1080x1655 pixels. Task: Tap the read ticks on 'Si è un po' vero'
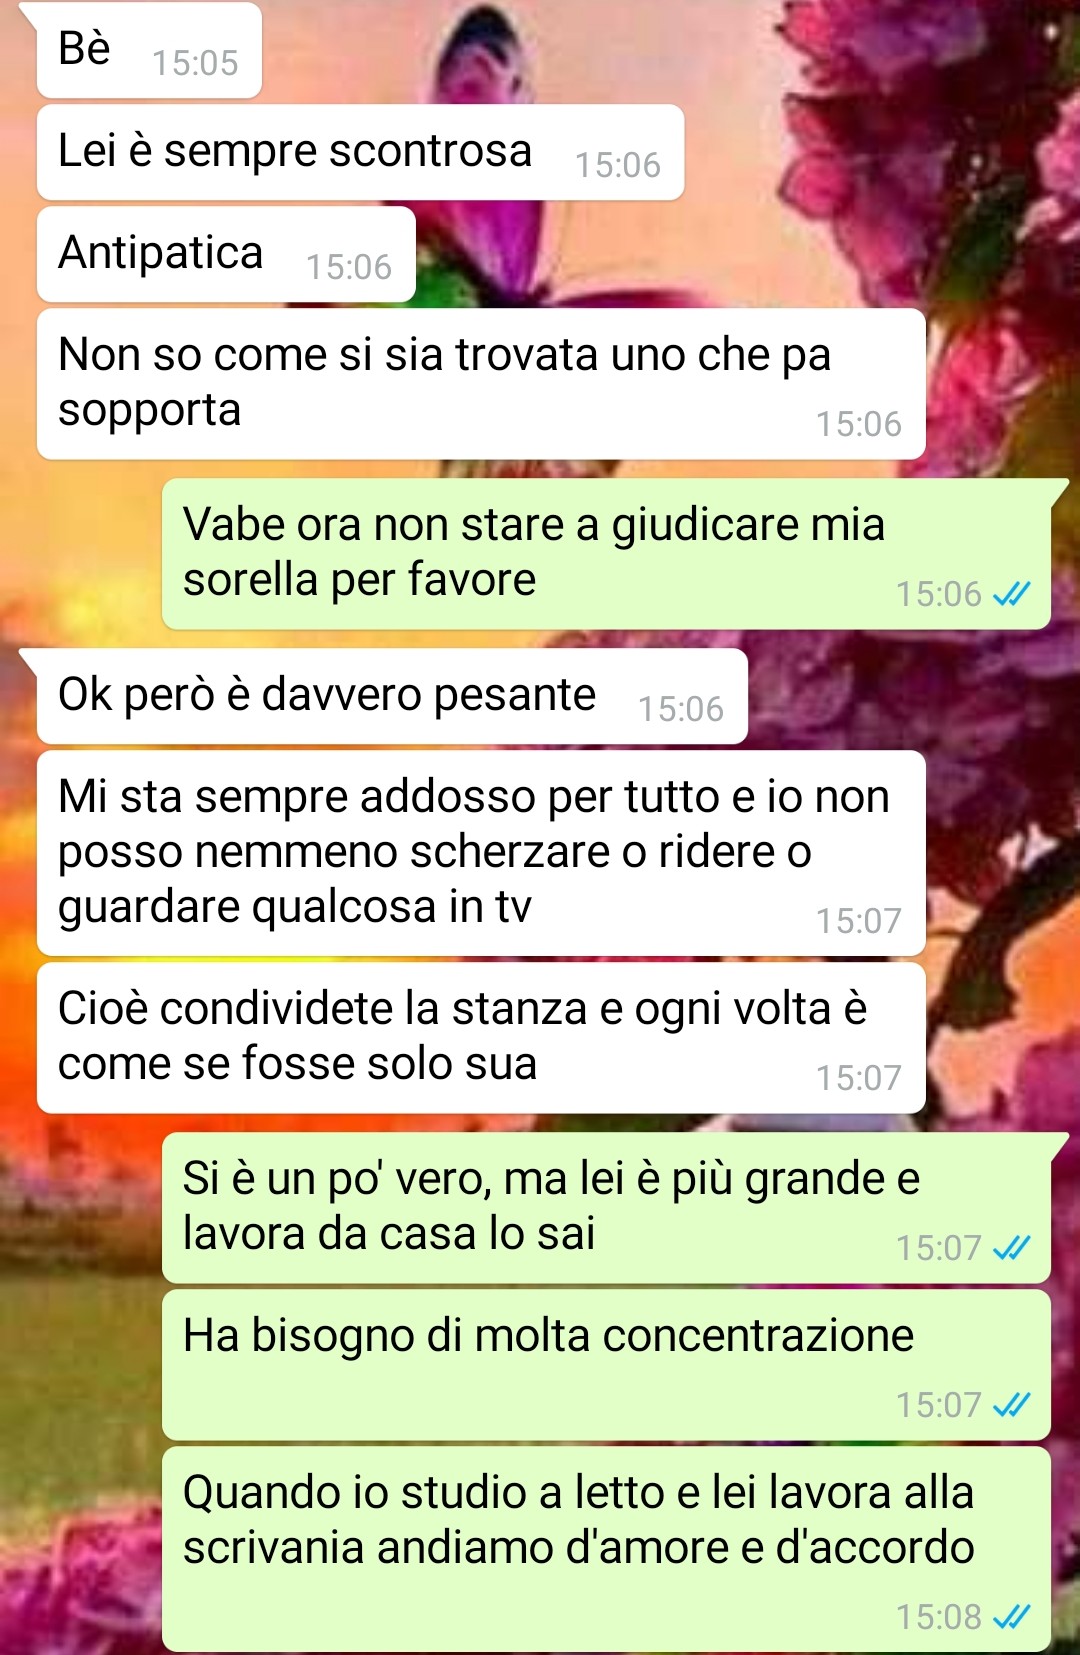(1011, 1248)
